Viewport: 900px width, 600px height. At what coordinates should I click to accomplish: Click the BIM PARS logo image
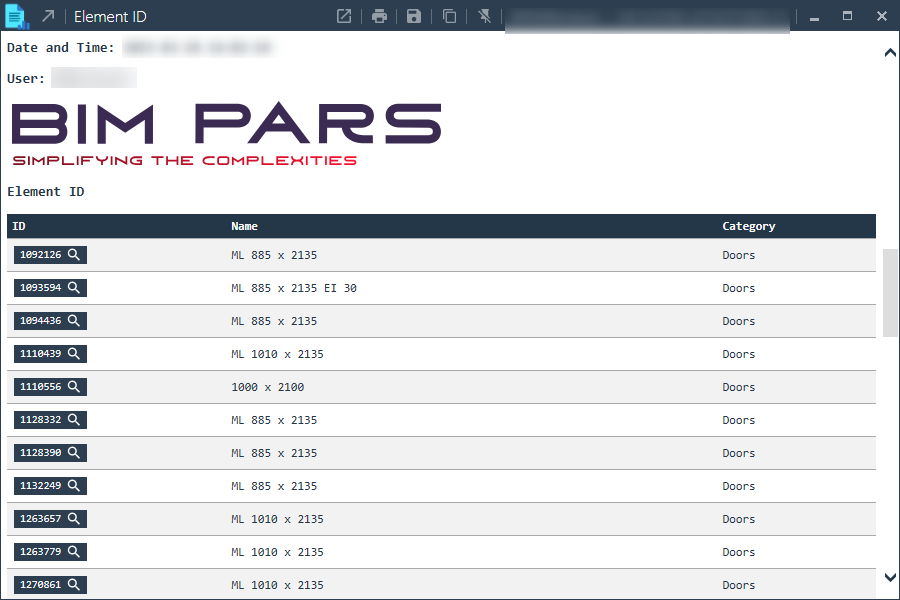(x=226, y=134)
